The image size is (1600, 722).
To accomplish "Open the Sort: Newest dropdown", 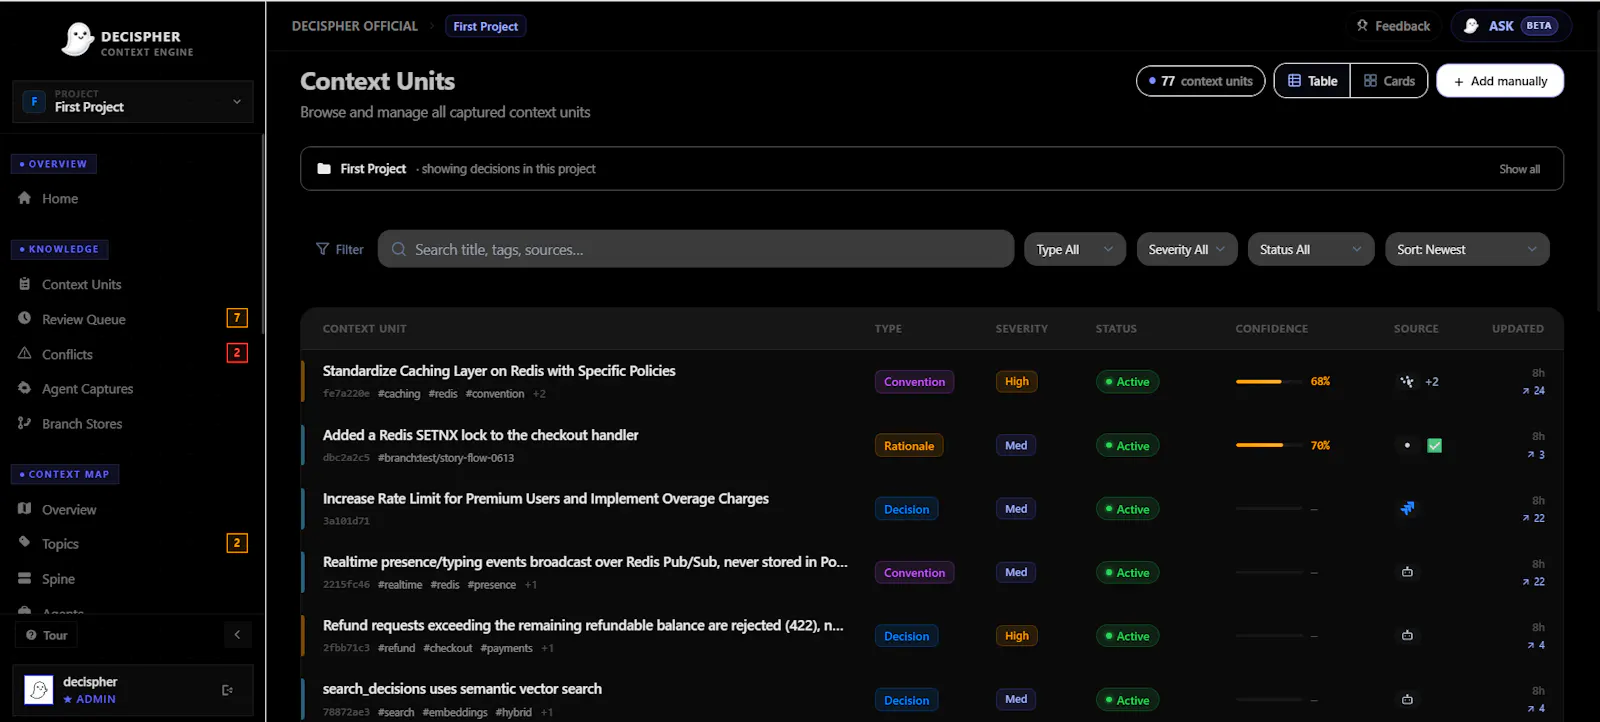I will pyautogui.click(x=1467, y=249).
